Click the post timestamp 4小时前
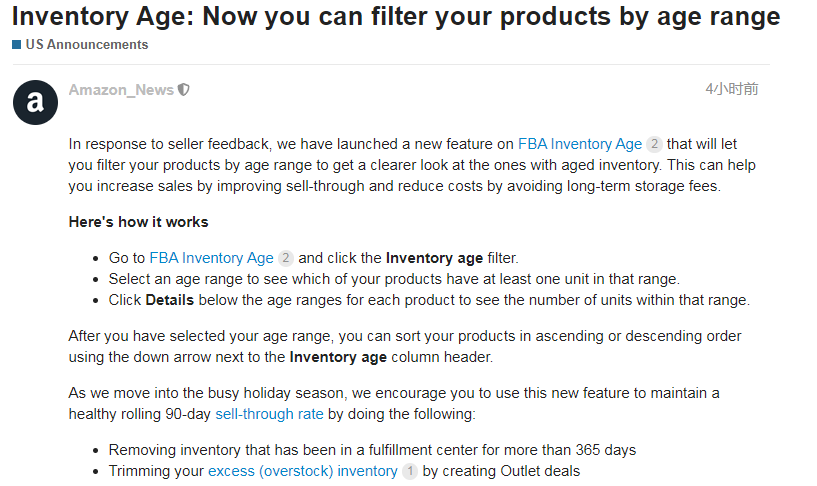 click(731, 89)
